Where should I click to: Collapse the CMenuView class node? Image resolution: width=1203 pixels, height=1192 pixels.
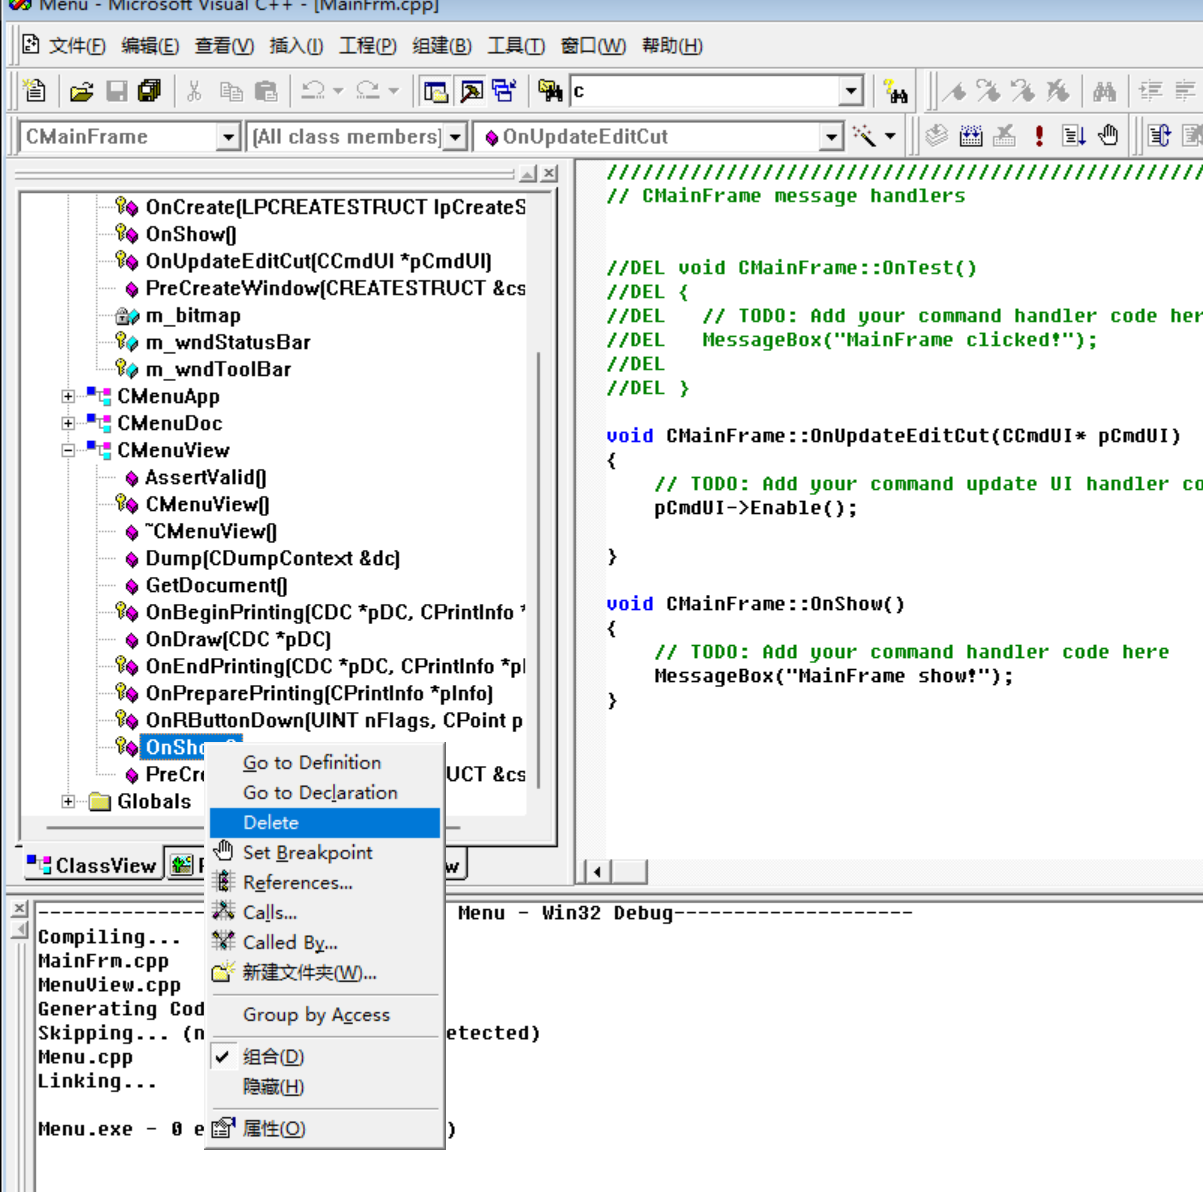(x=68, y=450)
